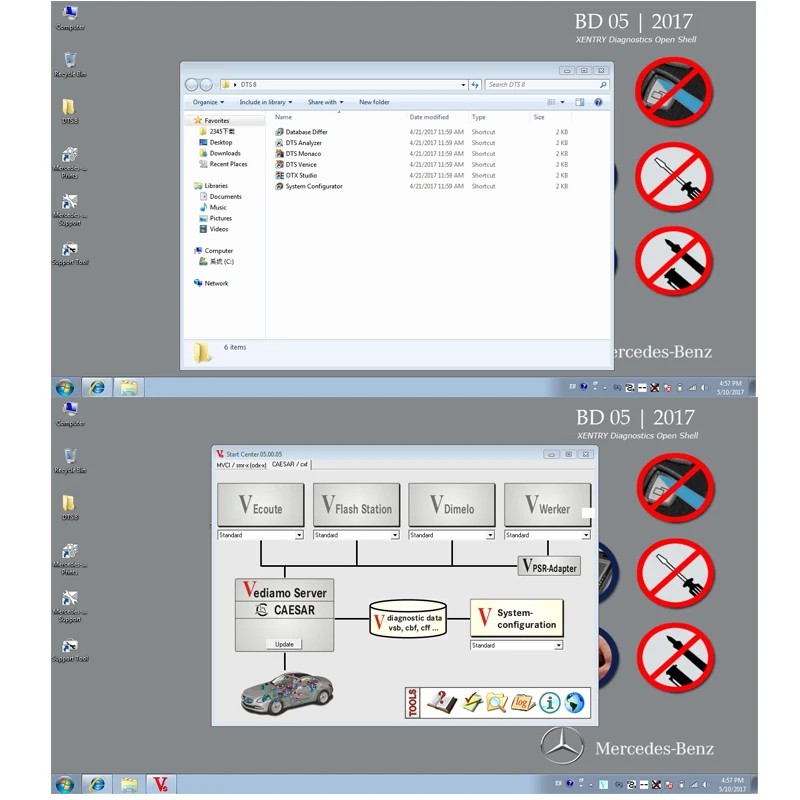Click DTS8 folder desktop icon in lower screenshot
This screenshot has height=800, width=800.
coord(70,508)
